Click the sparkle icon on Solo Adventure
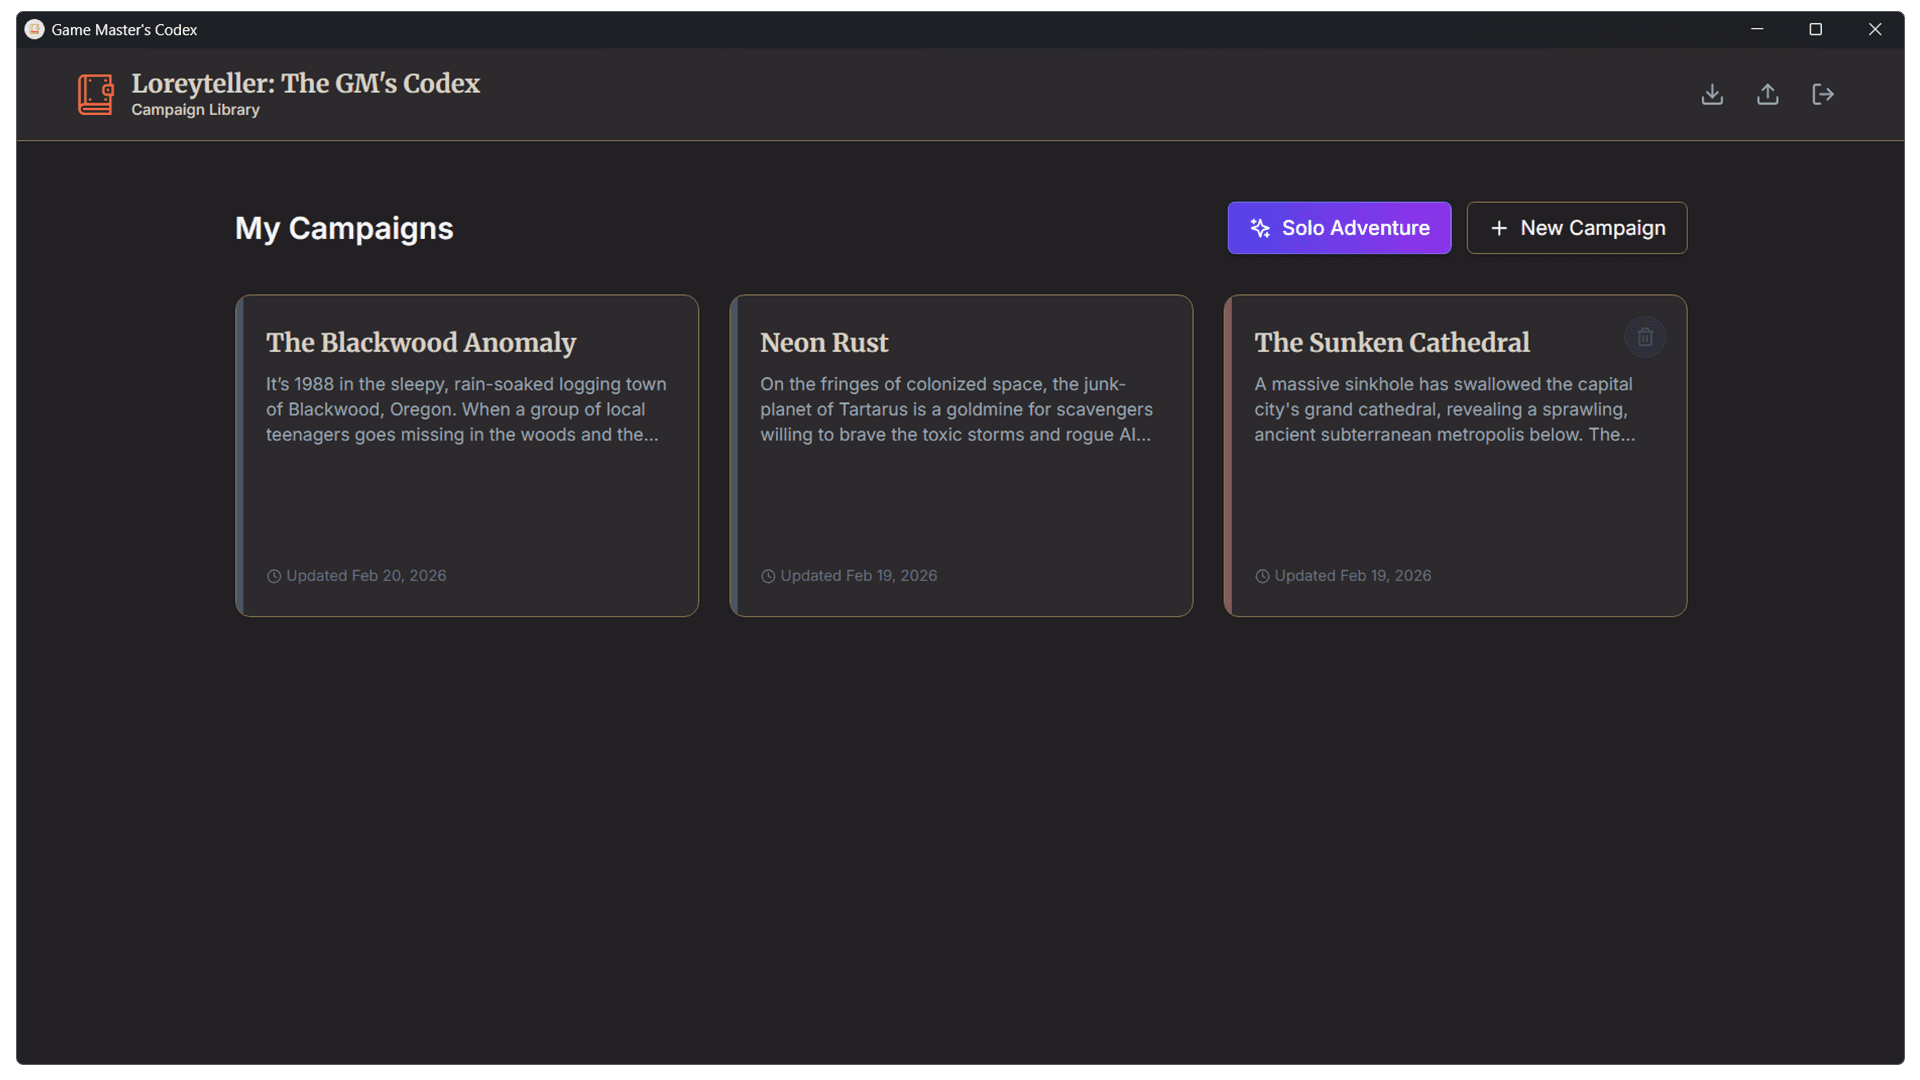The width and height of the screenshot is (1920, 1080). click(x=1260, y=228)
